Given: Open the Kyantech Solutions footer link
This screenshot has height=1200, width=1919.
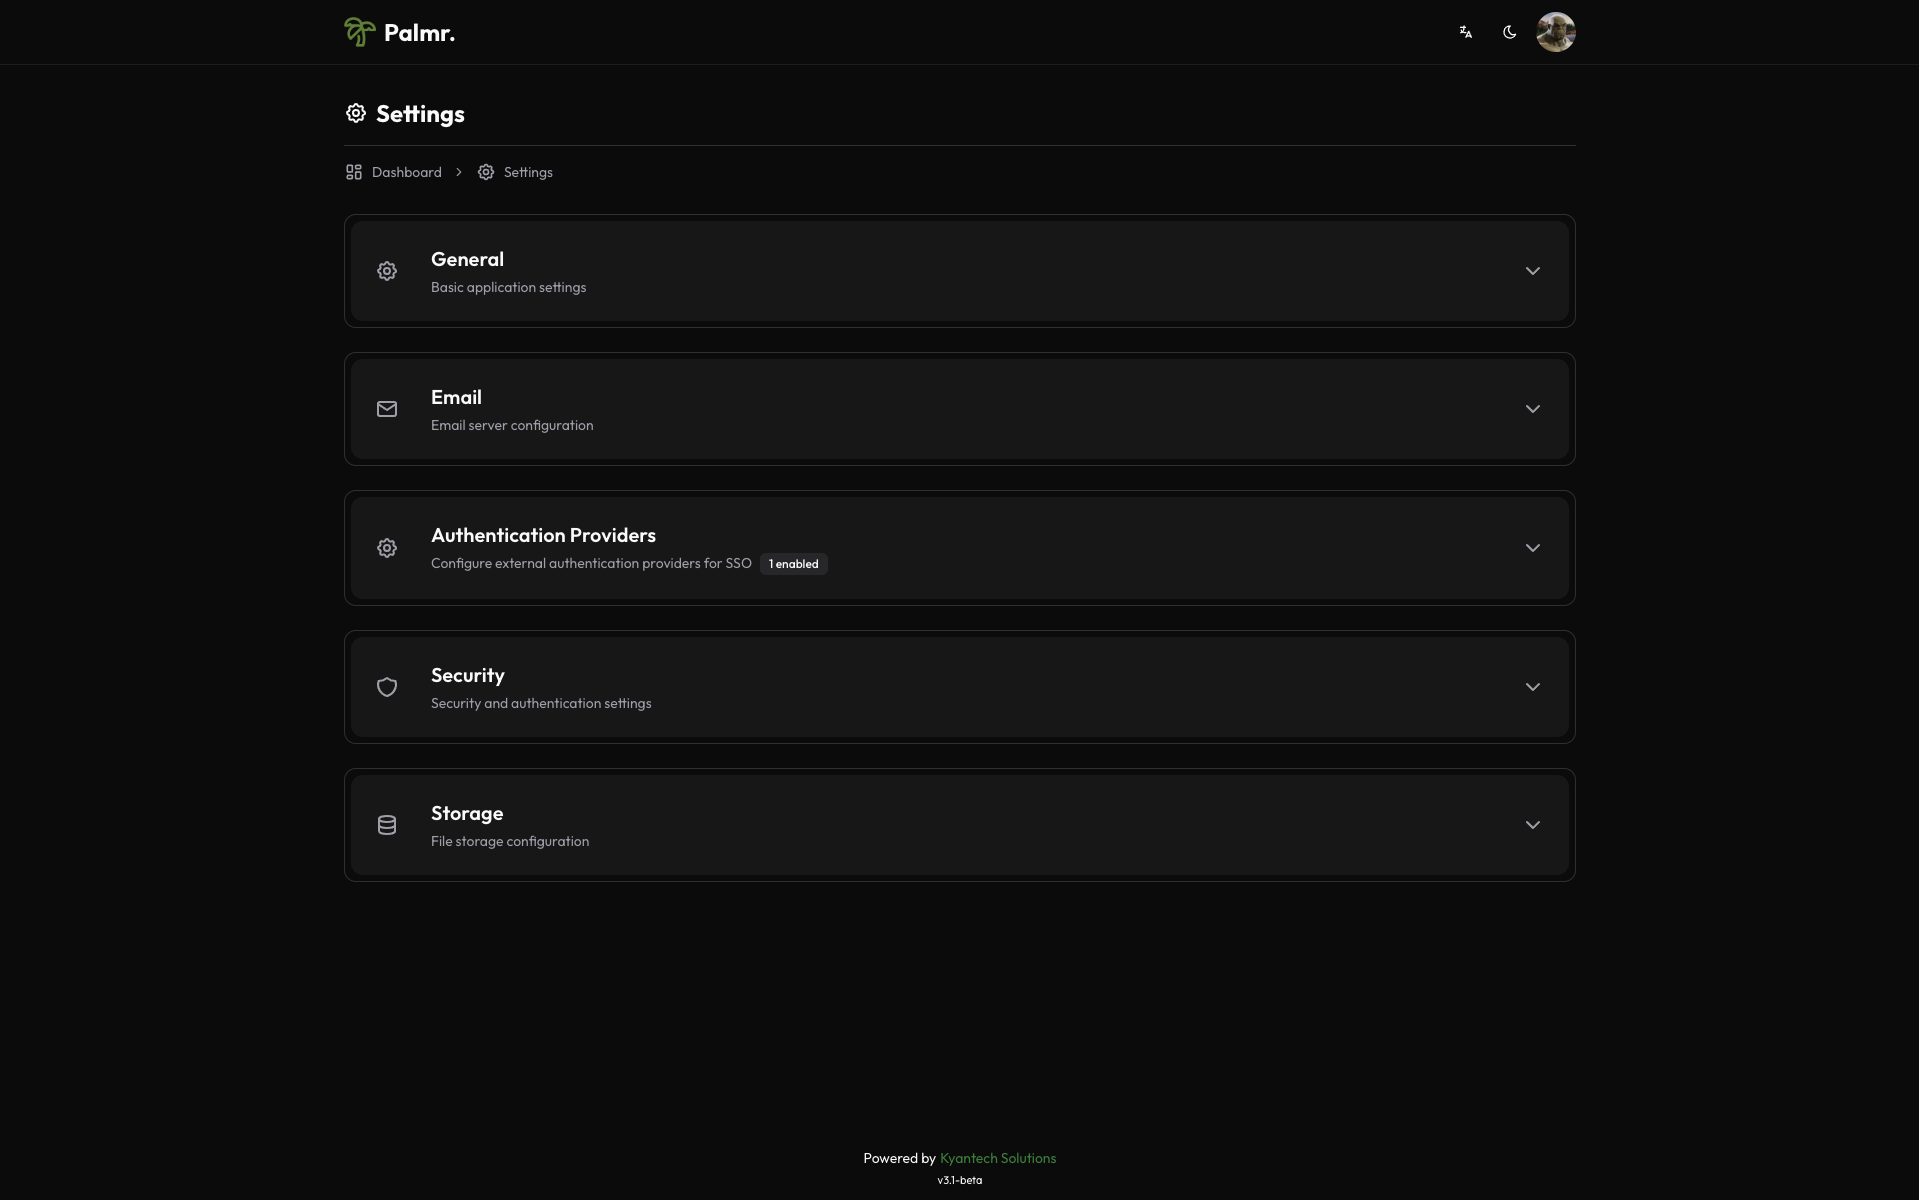Looking at the screenshot, I should [998, 1158].
